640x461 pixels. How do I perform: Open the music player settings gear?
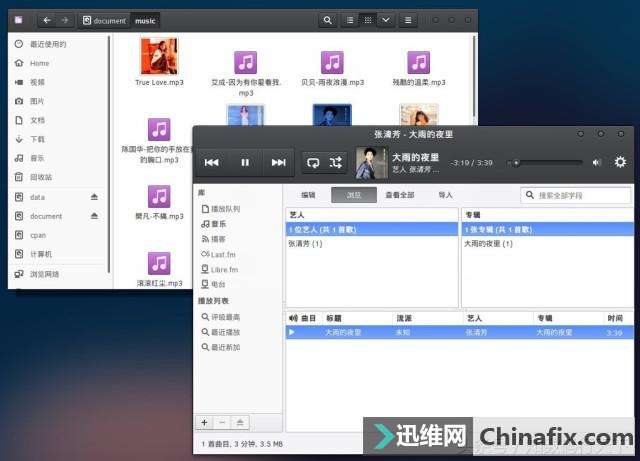click(620, 162)
